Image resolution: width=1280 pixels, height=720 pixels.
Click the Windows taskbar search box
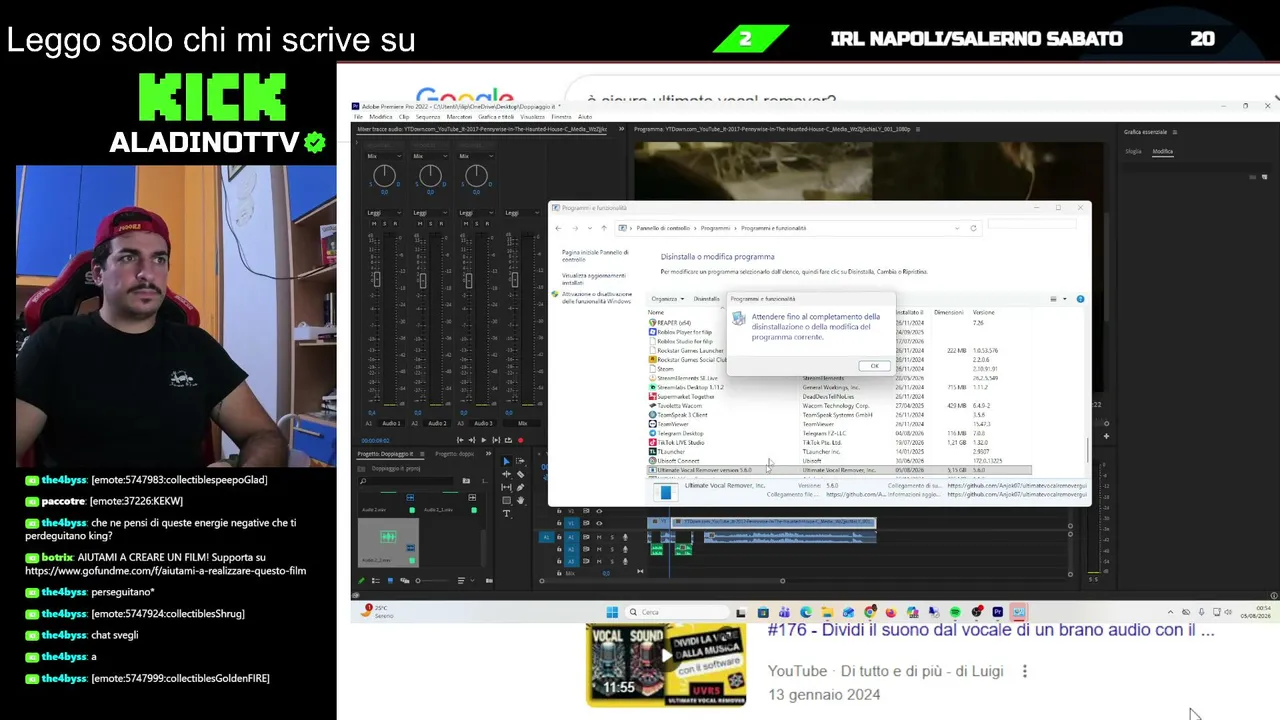pos(679,612)
